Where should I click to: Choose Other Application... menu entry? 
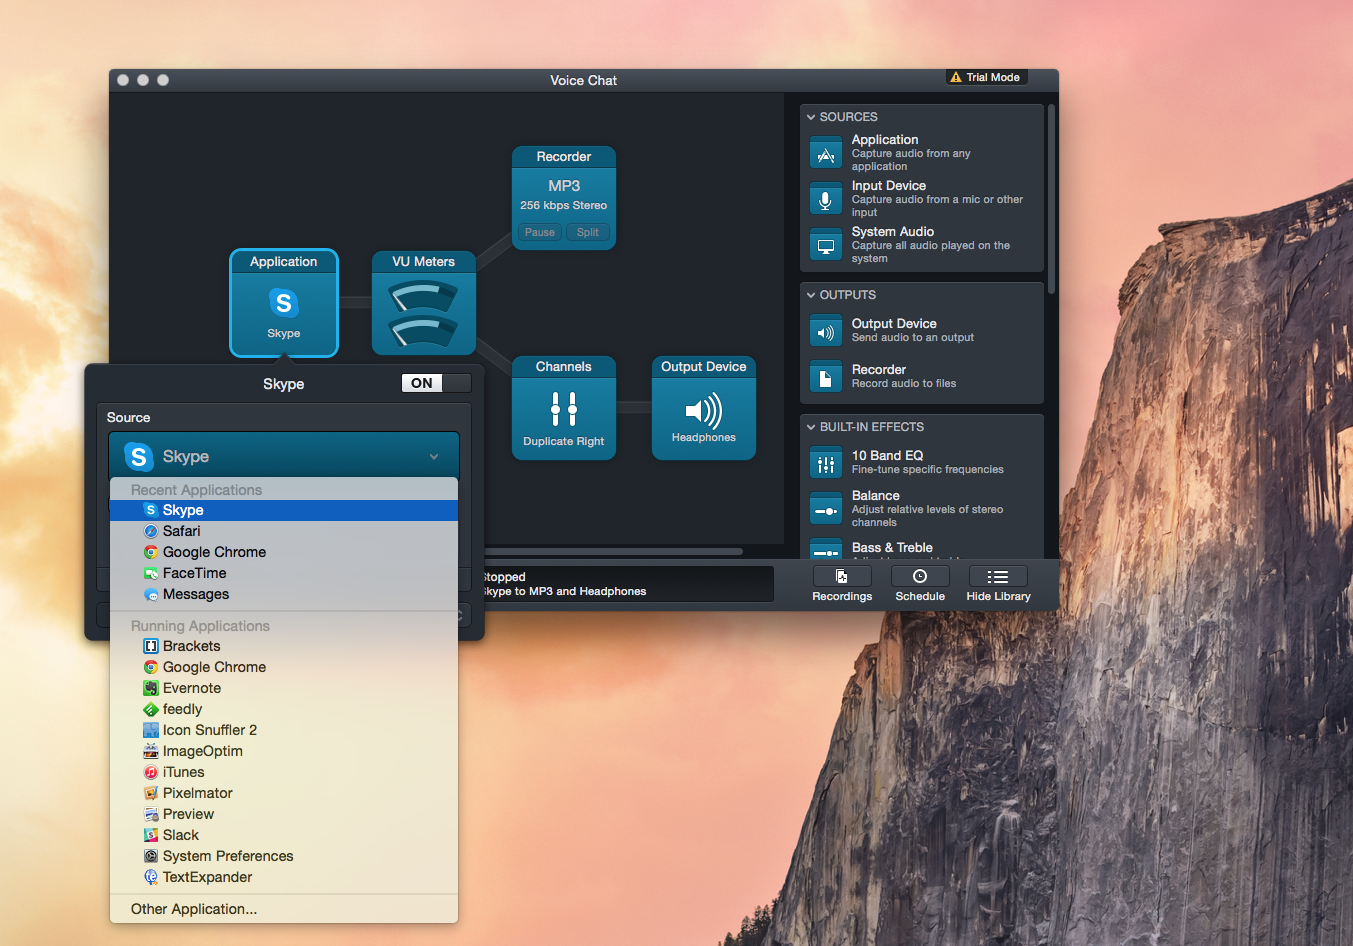(x=284, y=909)
